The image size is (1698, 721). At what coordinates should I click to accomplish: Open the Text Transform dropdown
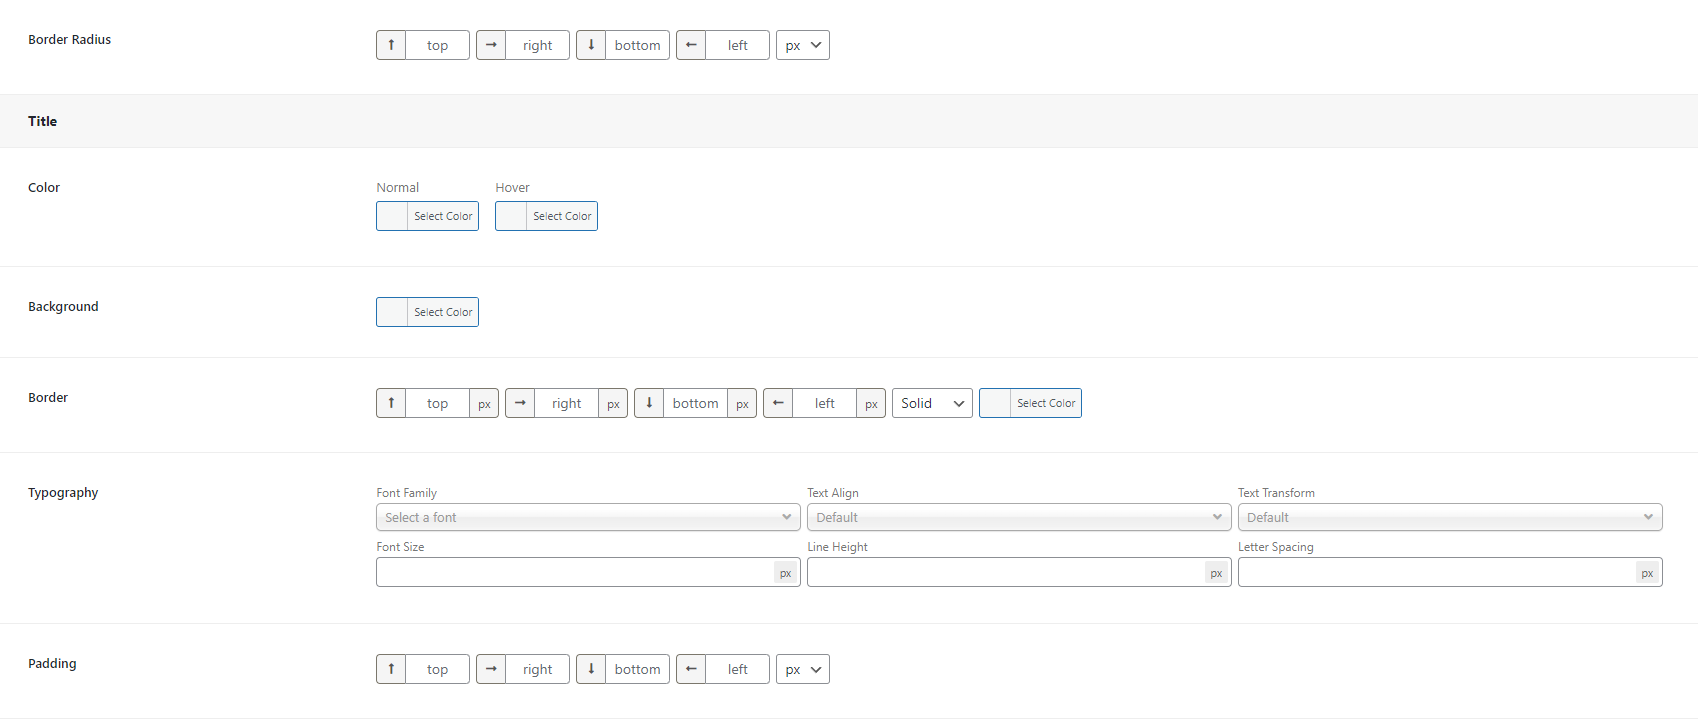click(x=1449, y=517)
